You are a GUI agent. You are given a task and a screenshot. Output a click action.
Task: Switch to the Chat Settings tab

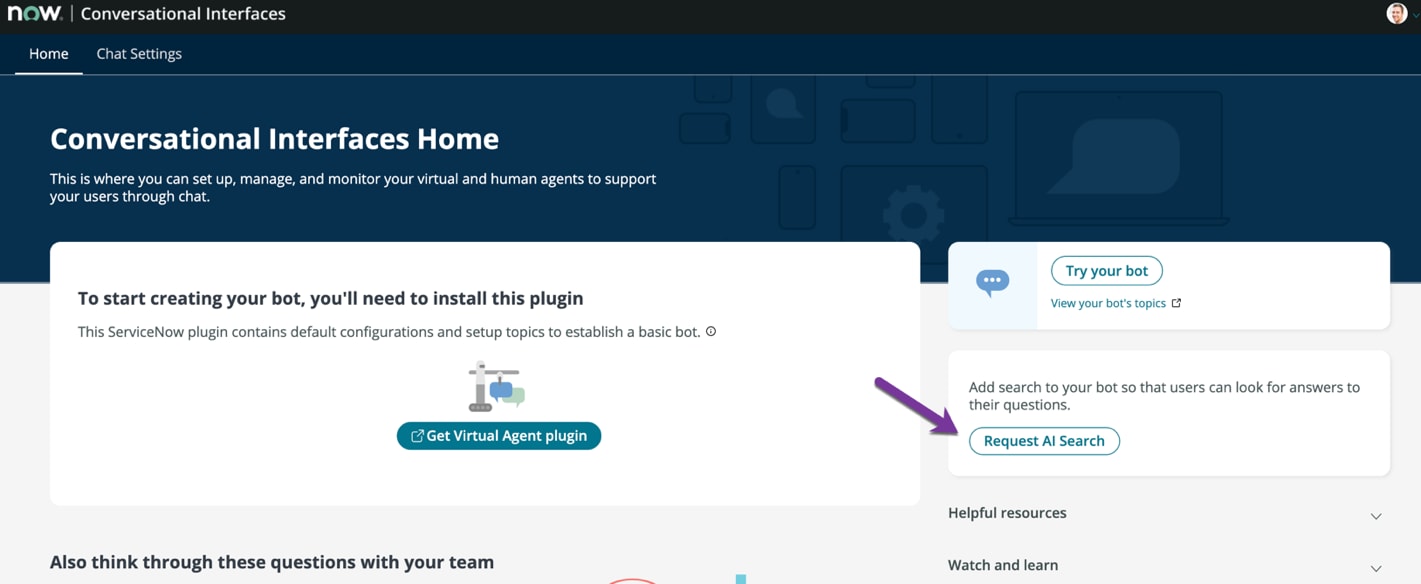click(139, 53)
